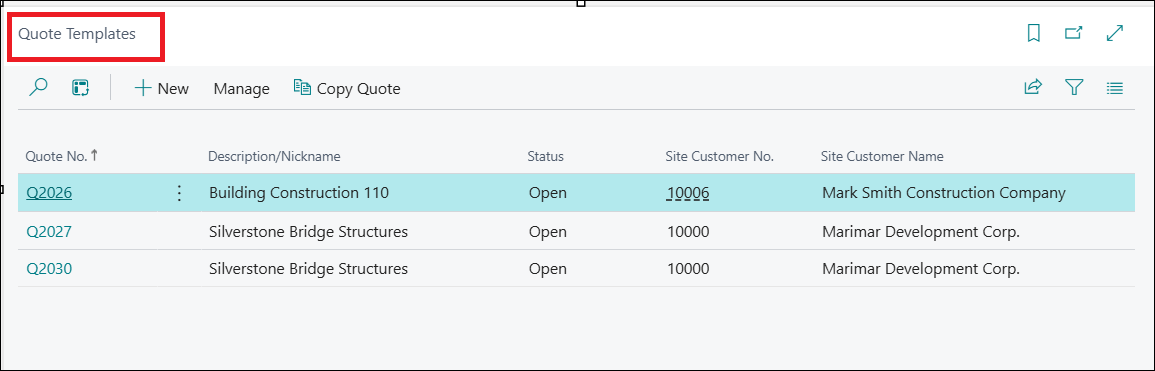Click the share icon in toolbar
This screenshot has width=1155, height=371.
point(1033,88)
